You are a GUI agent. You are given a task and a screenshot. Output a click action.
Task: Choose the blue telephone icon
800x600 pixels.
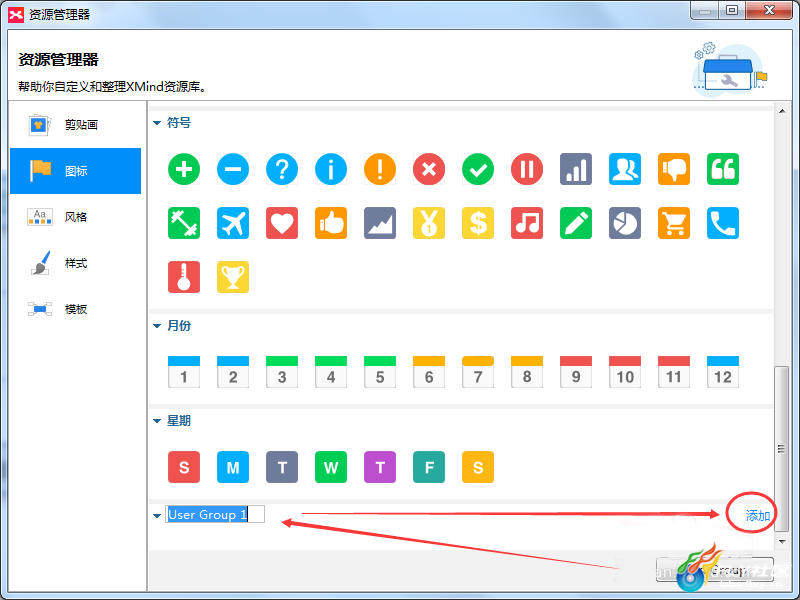pyautogui.click(x=722, y=223)
